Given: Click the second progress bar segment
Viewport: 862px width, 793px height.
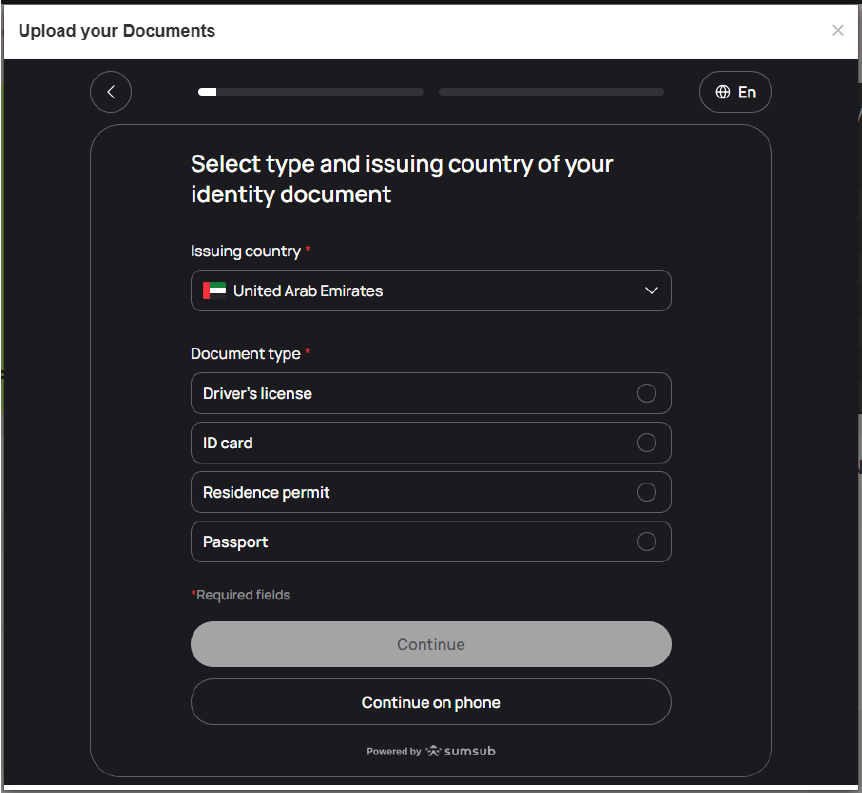Looking at the screenshot, I should click(551, 92).
